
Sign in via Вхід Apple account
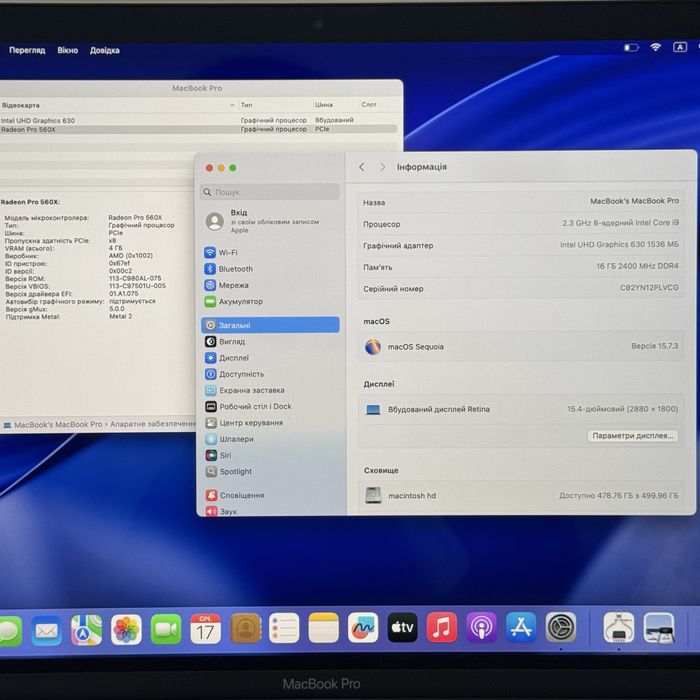[270, 221]
